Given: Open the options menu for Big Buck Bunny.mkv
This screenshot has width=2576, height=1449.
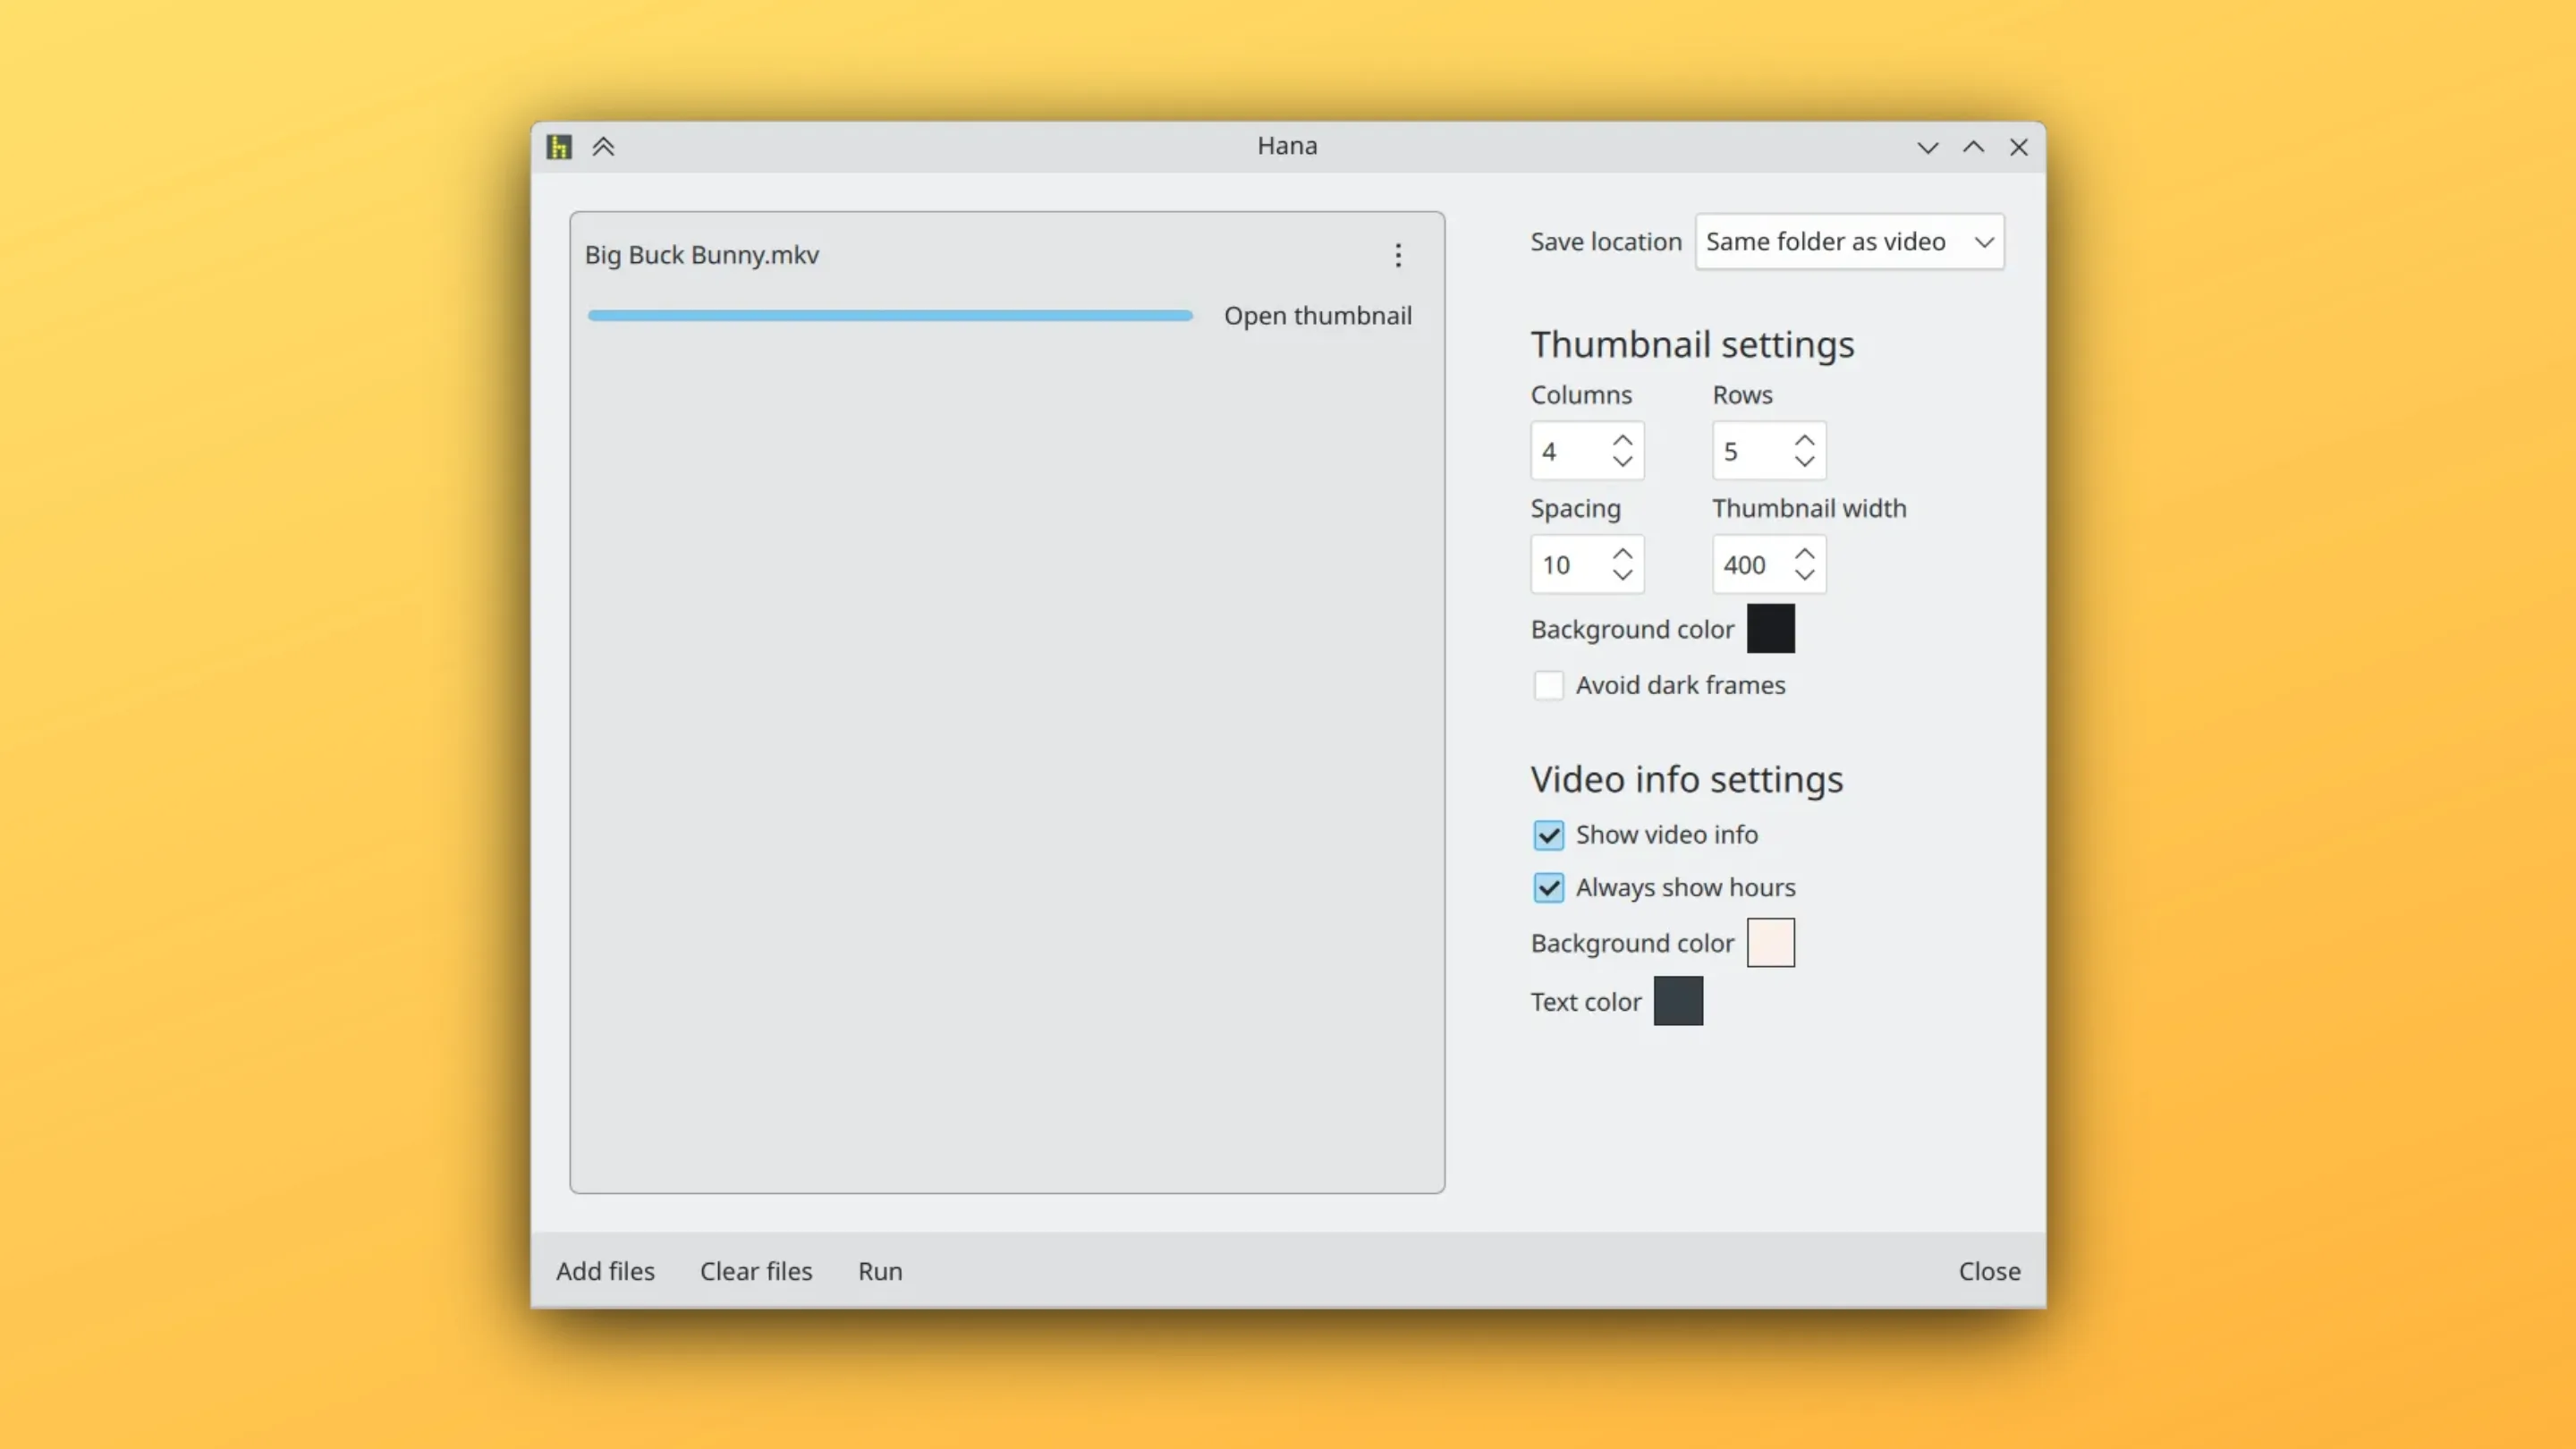Looking at the screenshot, I should pyautogui.click(x=1398, y=256).
